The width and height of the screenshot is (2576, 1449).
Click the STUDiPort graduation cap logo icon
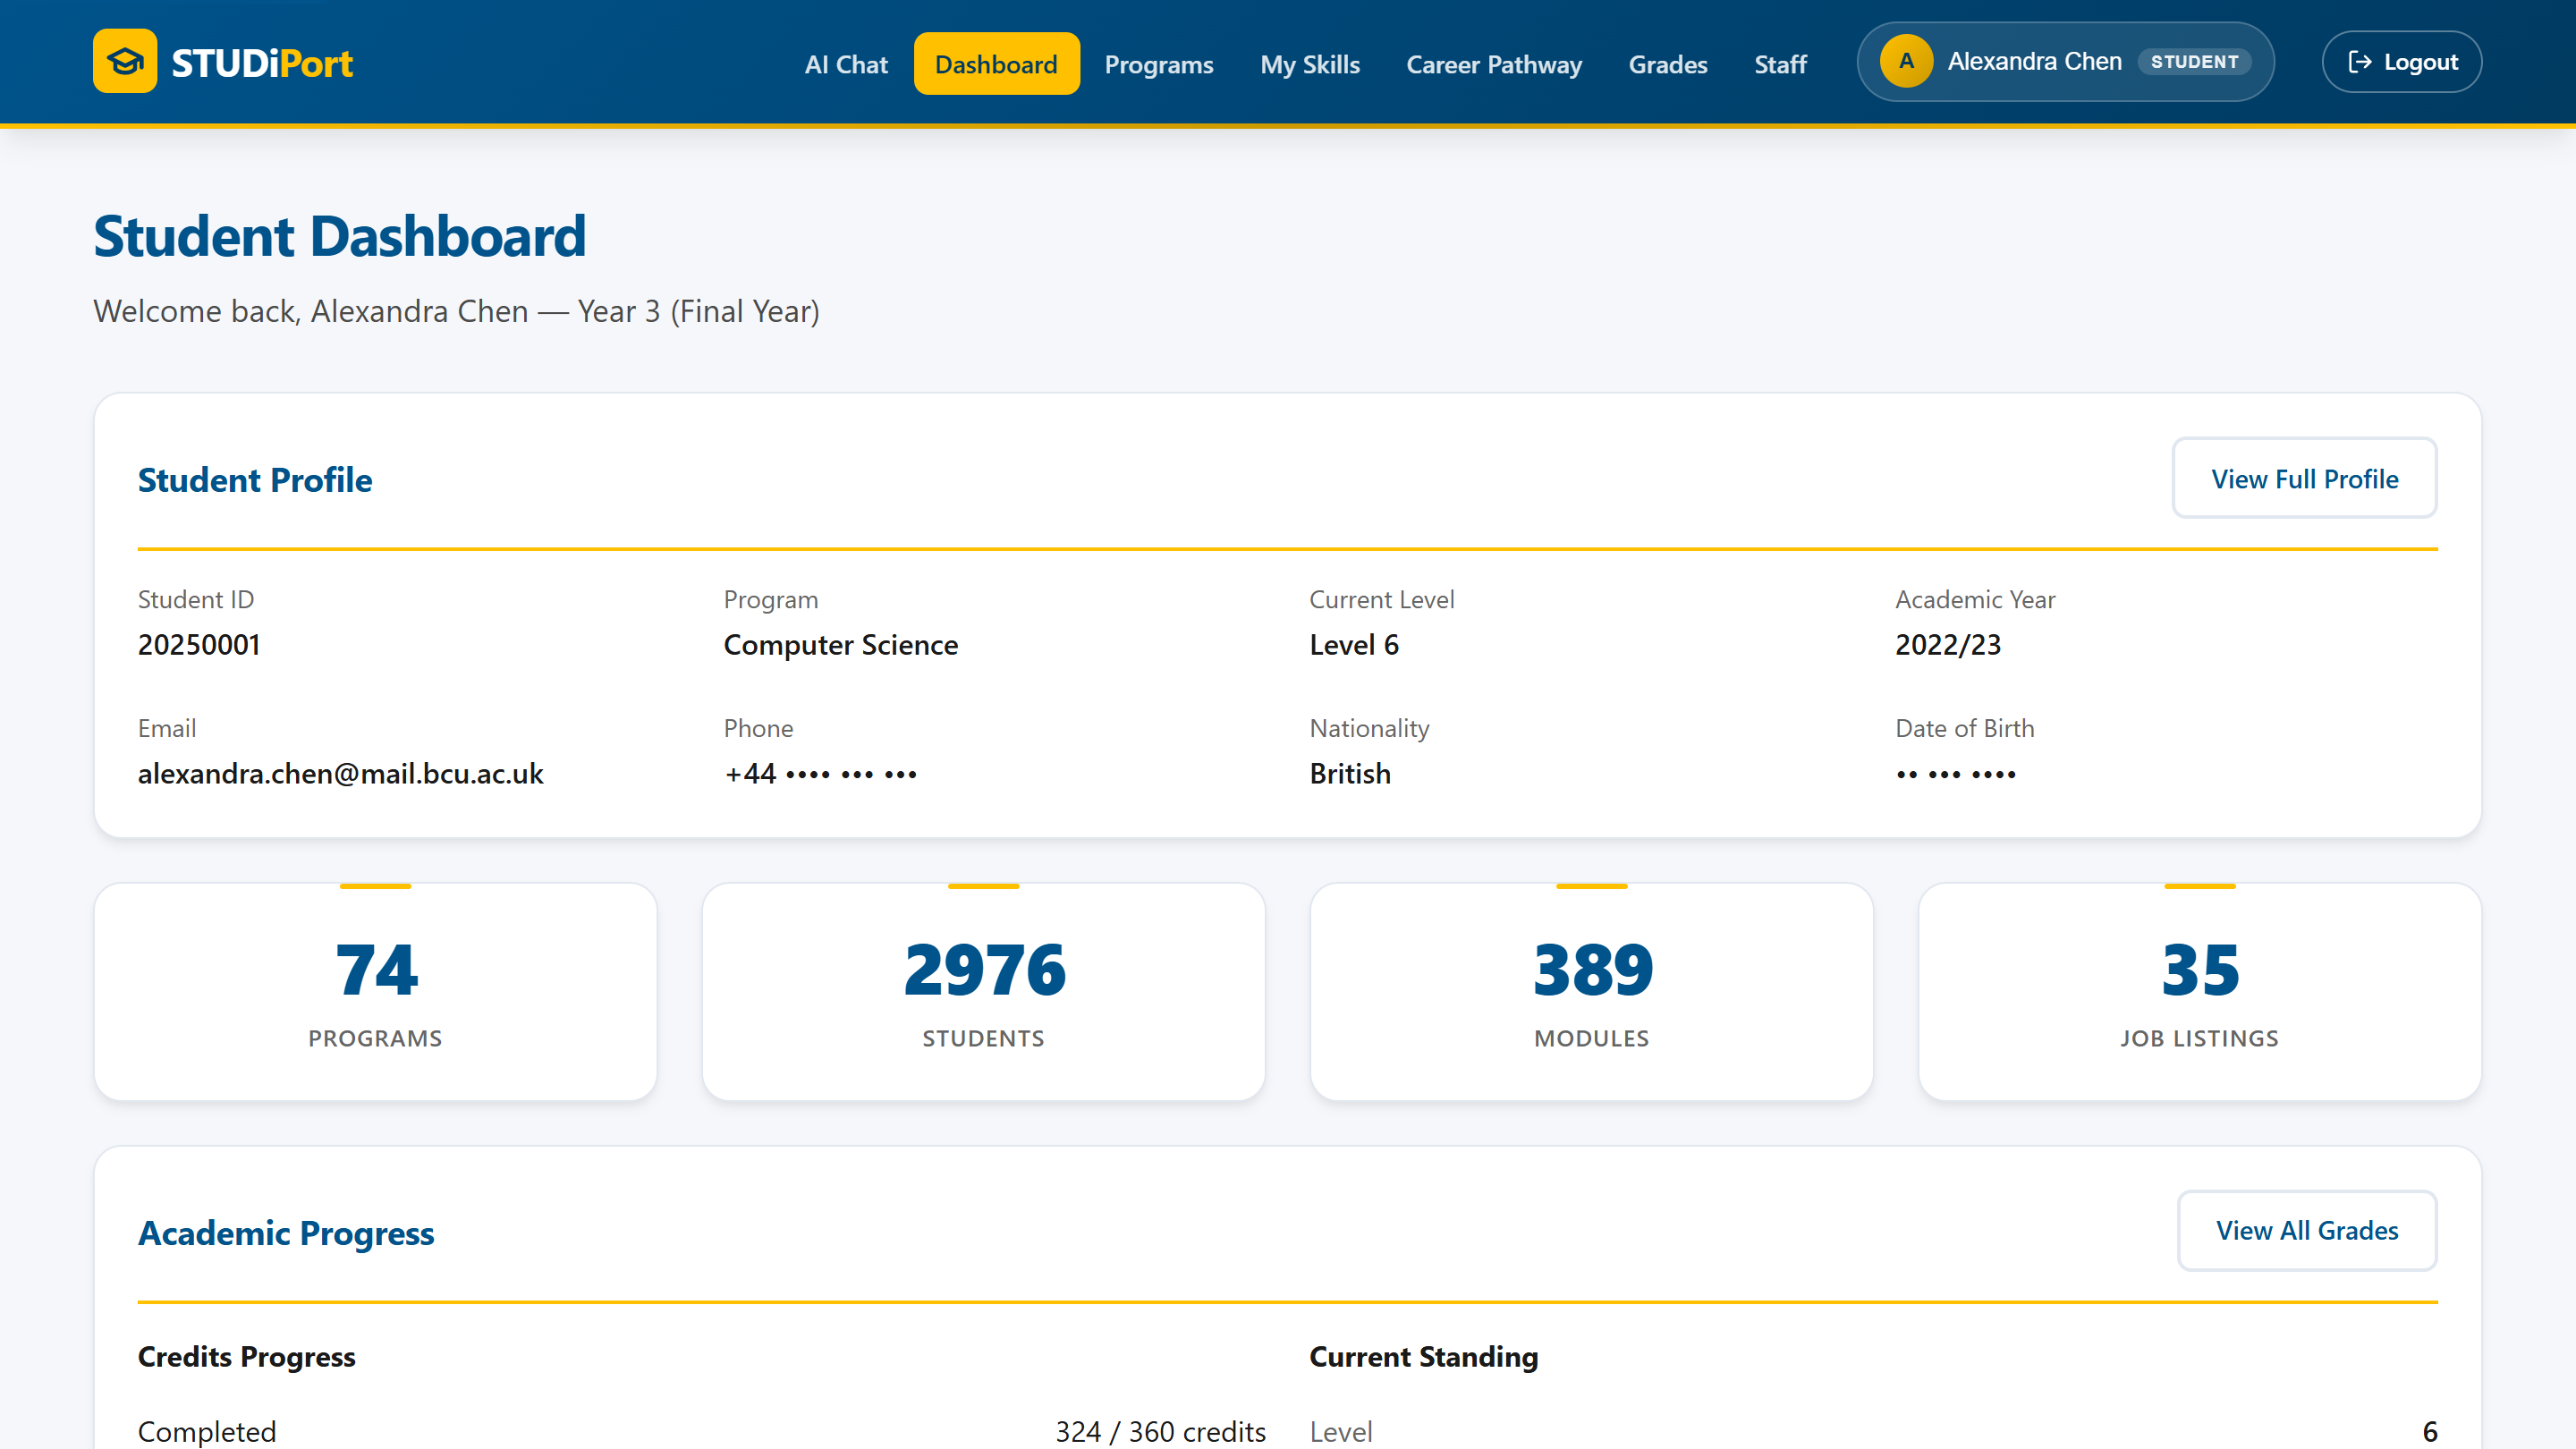tap(125, 61)
